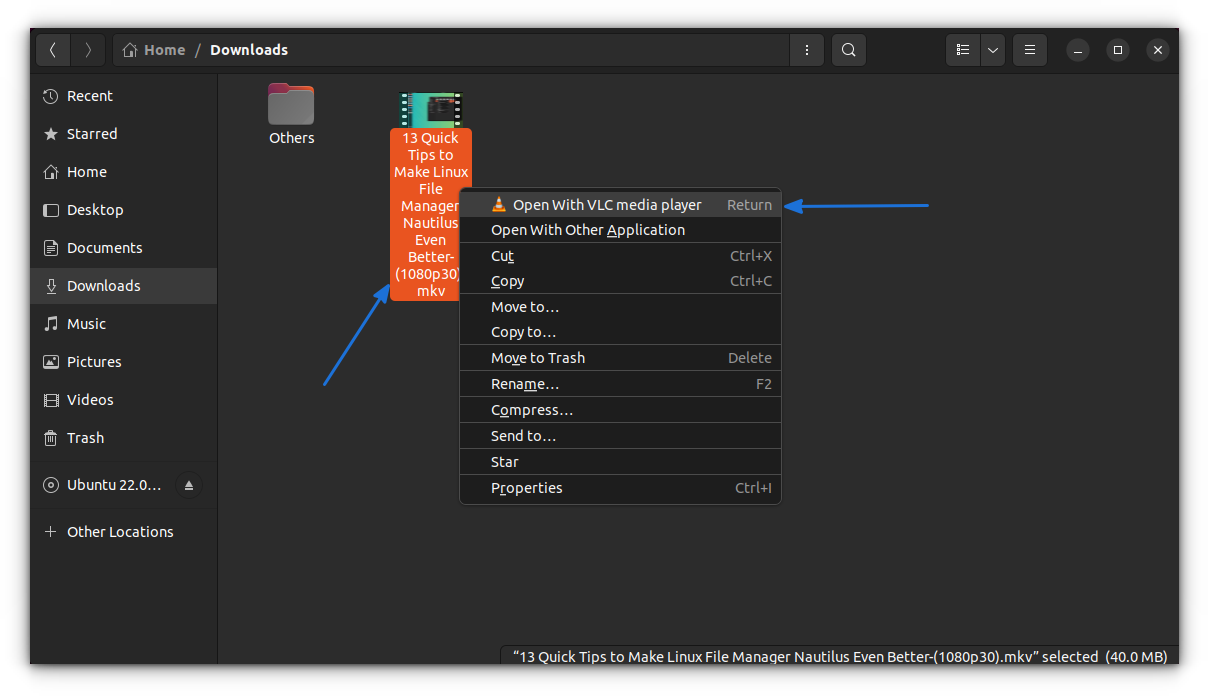Open the search icon in toolbar
The width and height of the screenshot is (1209, 696).
[x=848, y=49]
